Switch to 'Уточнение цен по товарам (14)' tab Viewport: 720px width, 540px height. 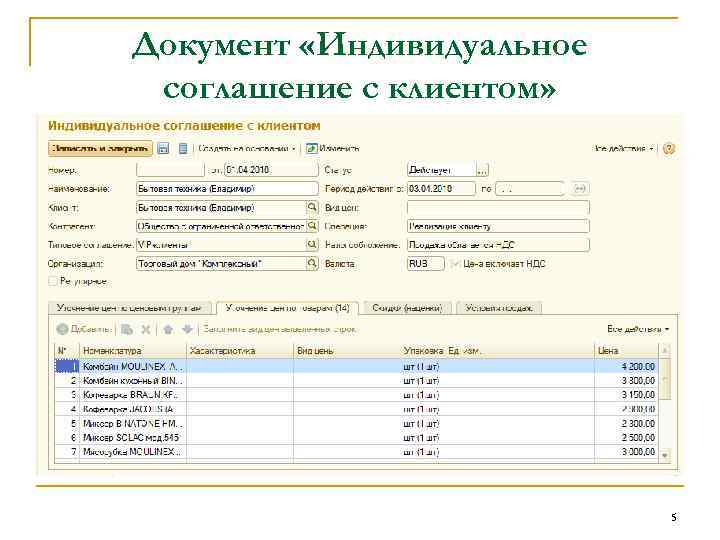287,308
